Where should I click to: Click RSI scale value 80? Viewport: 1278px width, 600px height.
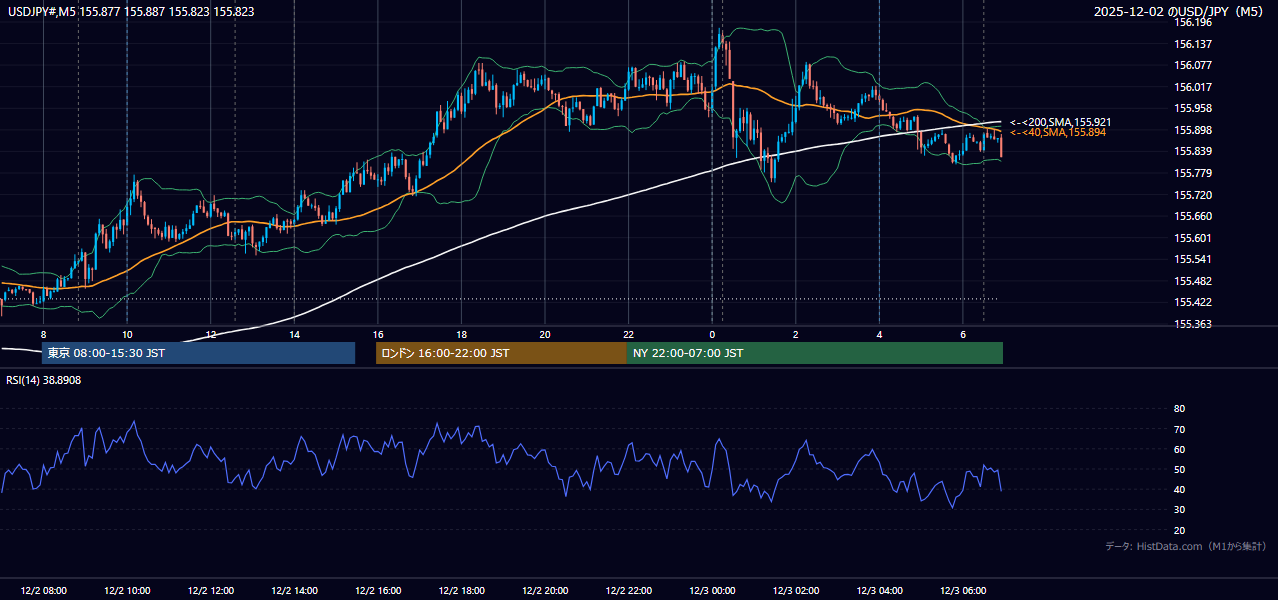(1180, 409)
